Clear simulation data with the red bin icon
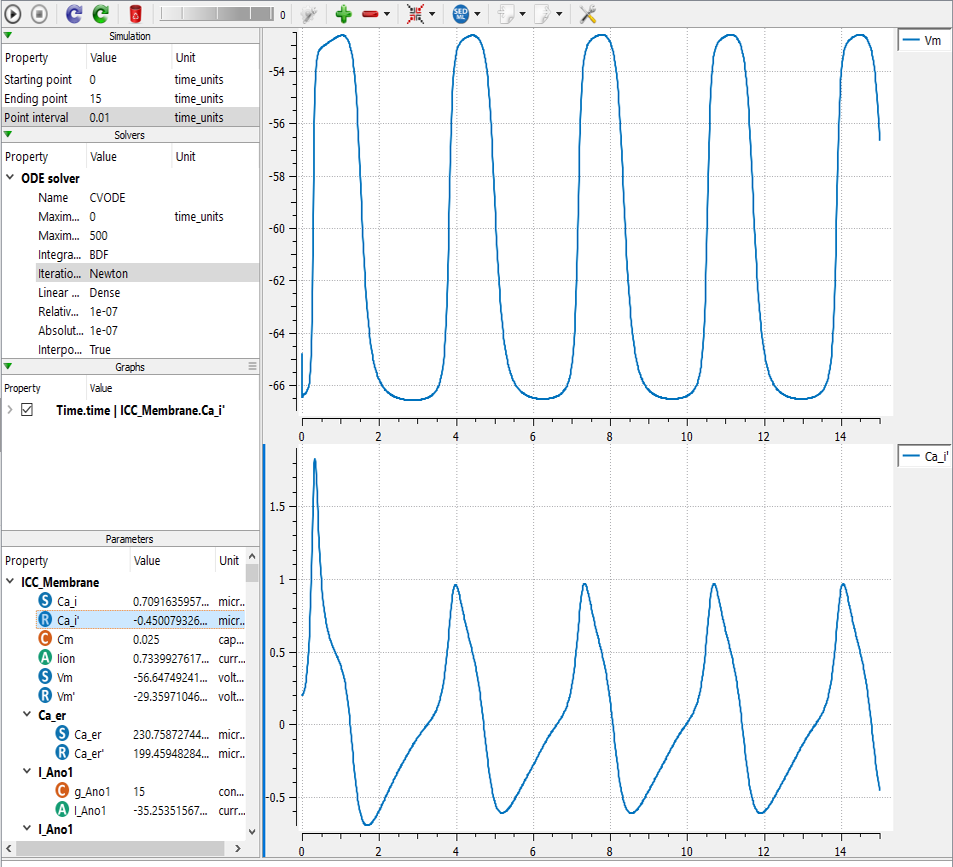The height and width of the screenshot is (867, 953). pyautogui.click(x=135, y=14)
